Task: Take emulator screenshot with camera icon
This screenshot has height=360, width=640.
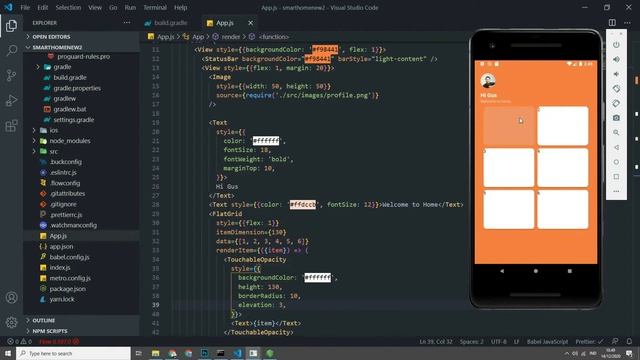Action: click(x=616, y=118)
